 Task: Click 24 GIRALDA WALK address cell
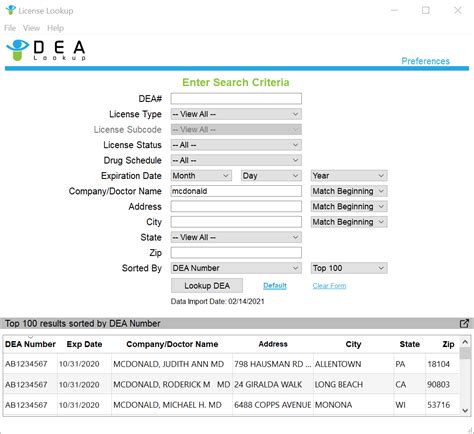point(273,384)
